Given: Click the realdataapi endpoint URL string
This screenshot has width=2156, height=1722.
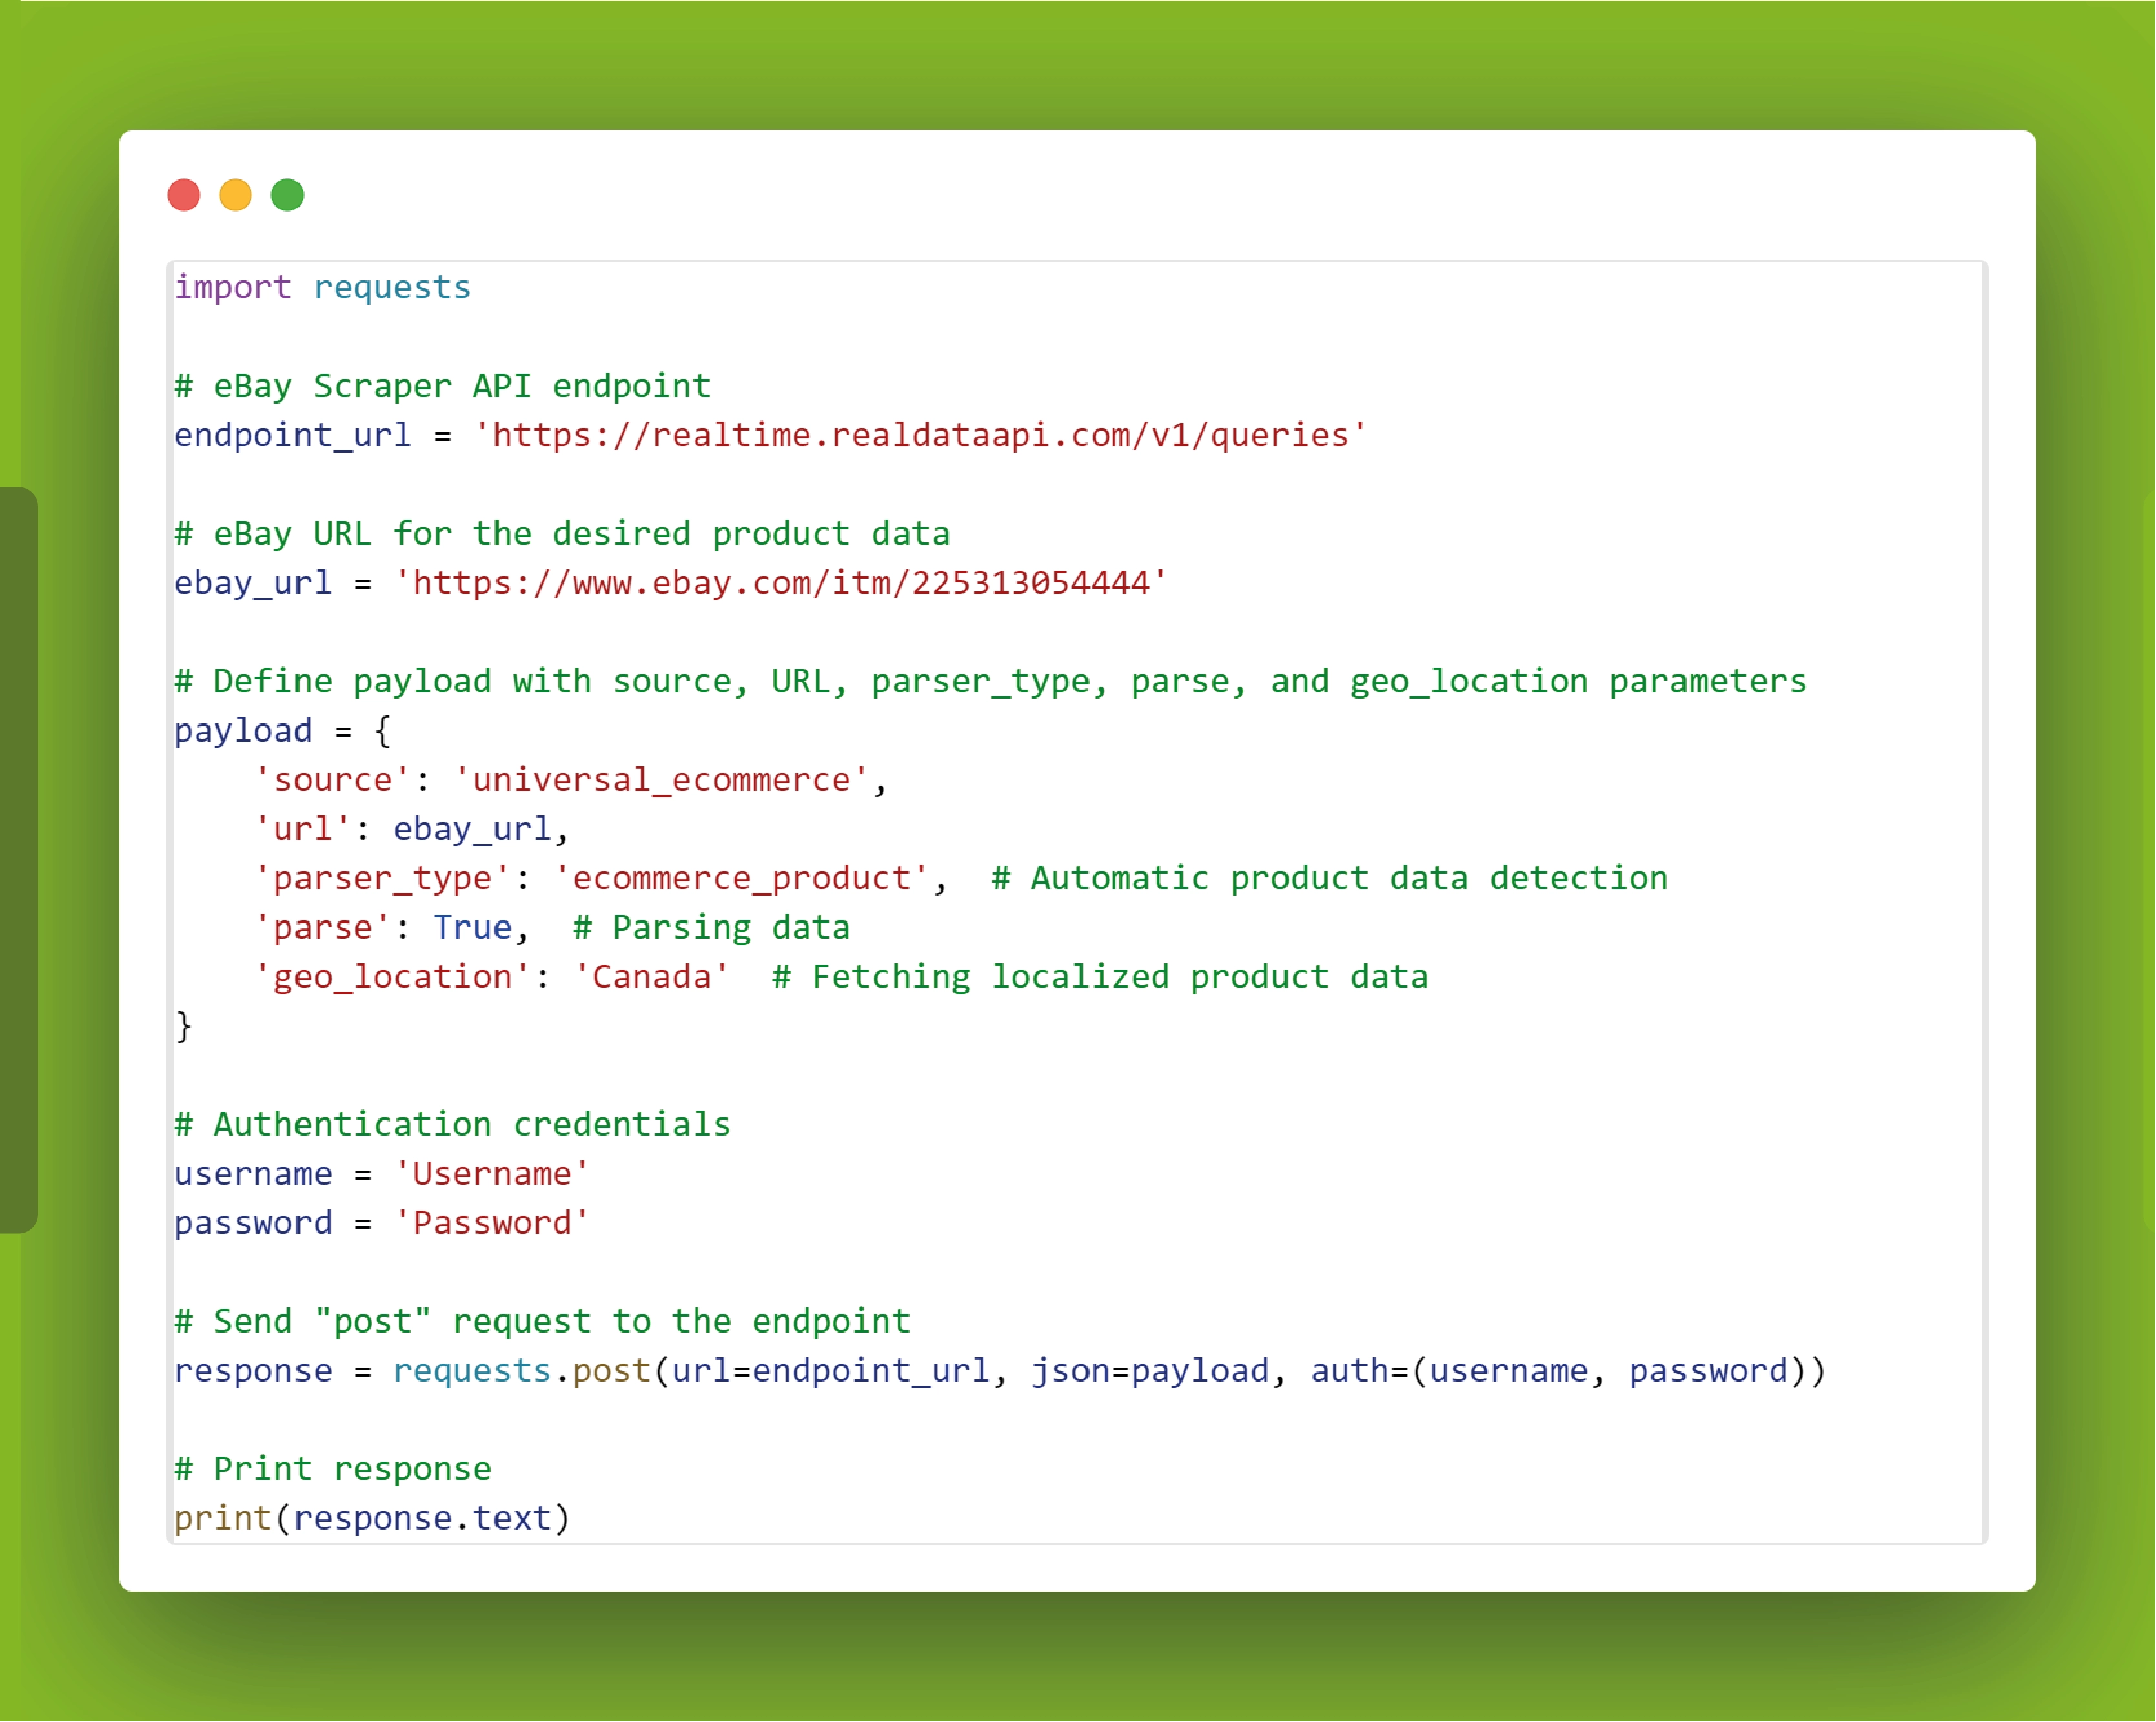Looking at the screenshot, I should pyautogui.click(x=920, y=435).
